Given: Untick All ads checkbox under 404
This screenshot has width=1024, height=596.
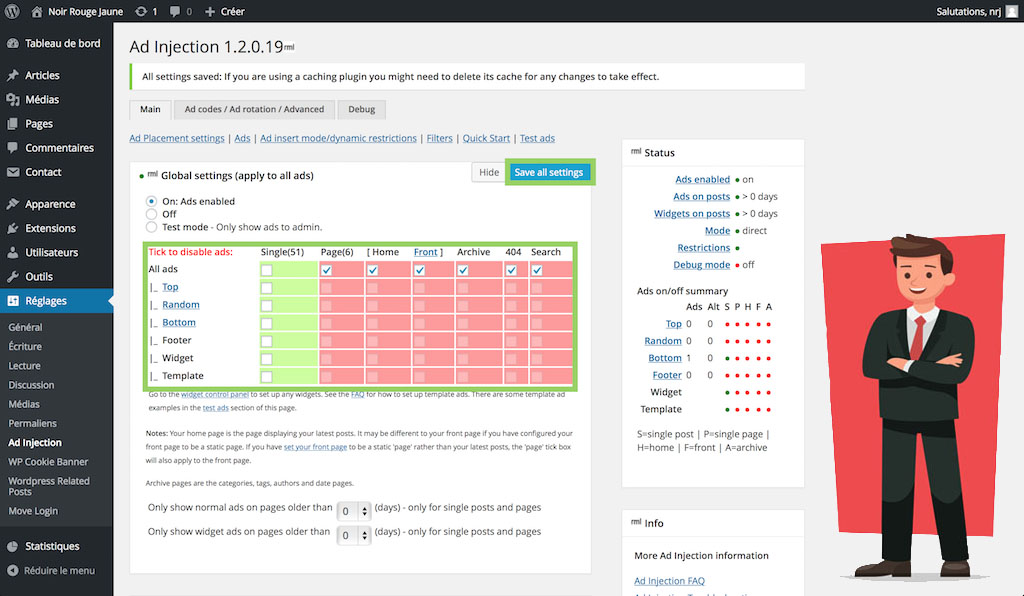Looking at the screenshot, I should coord(511,270).
